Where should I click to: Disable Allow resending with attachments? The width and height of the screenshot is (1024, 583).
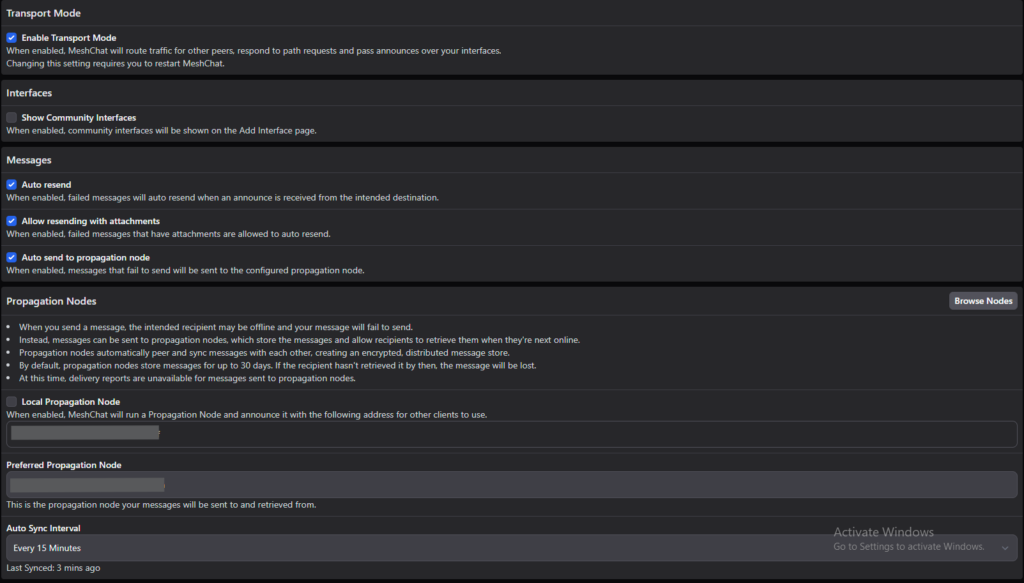(x=12, y=221)
